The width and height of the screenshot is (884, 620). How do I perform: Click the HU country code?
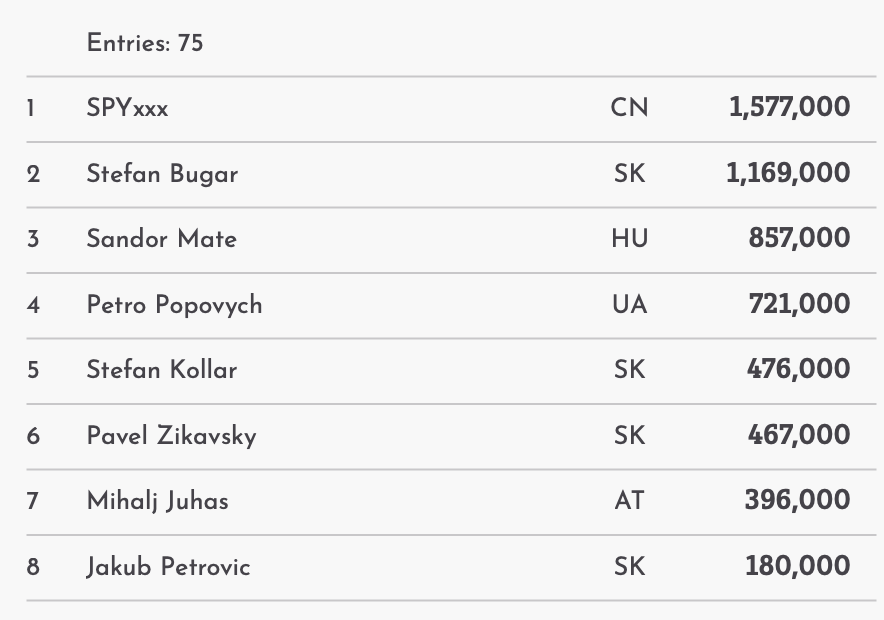click(x=629, y=239)
